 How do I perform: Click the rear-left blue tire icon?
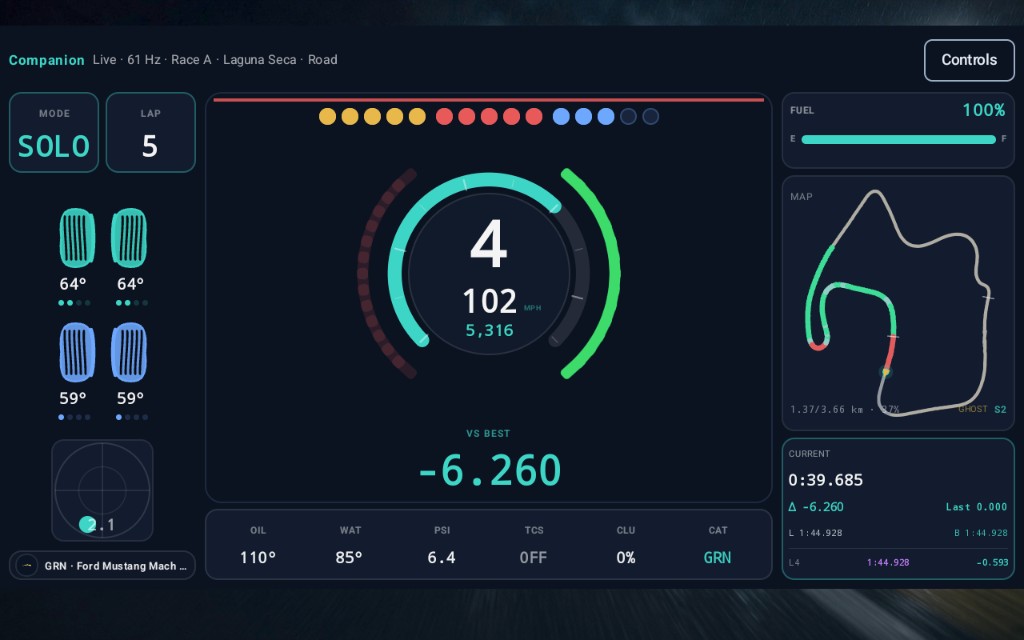point(77,352)
